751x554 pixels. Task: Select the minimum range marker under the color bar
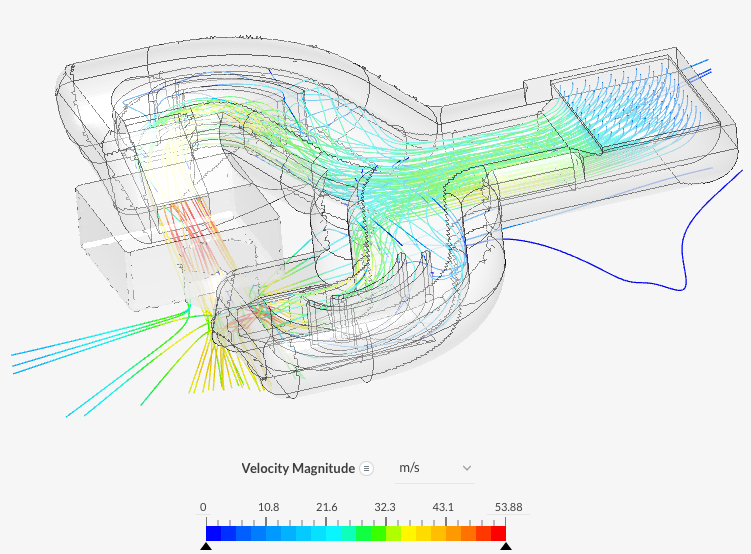[x=206, y=546]
